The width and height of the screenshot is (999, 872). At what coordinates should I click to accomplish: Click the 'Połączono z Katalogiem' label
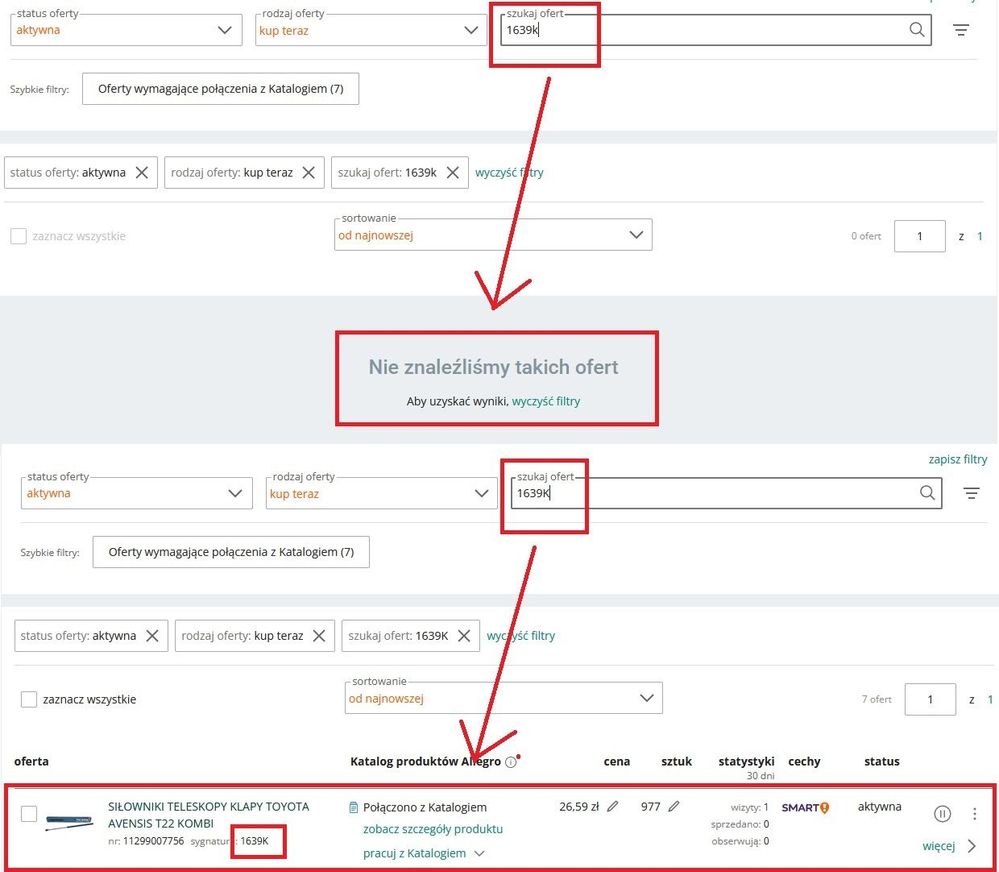tap(425, 808)
